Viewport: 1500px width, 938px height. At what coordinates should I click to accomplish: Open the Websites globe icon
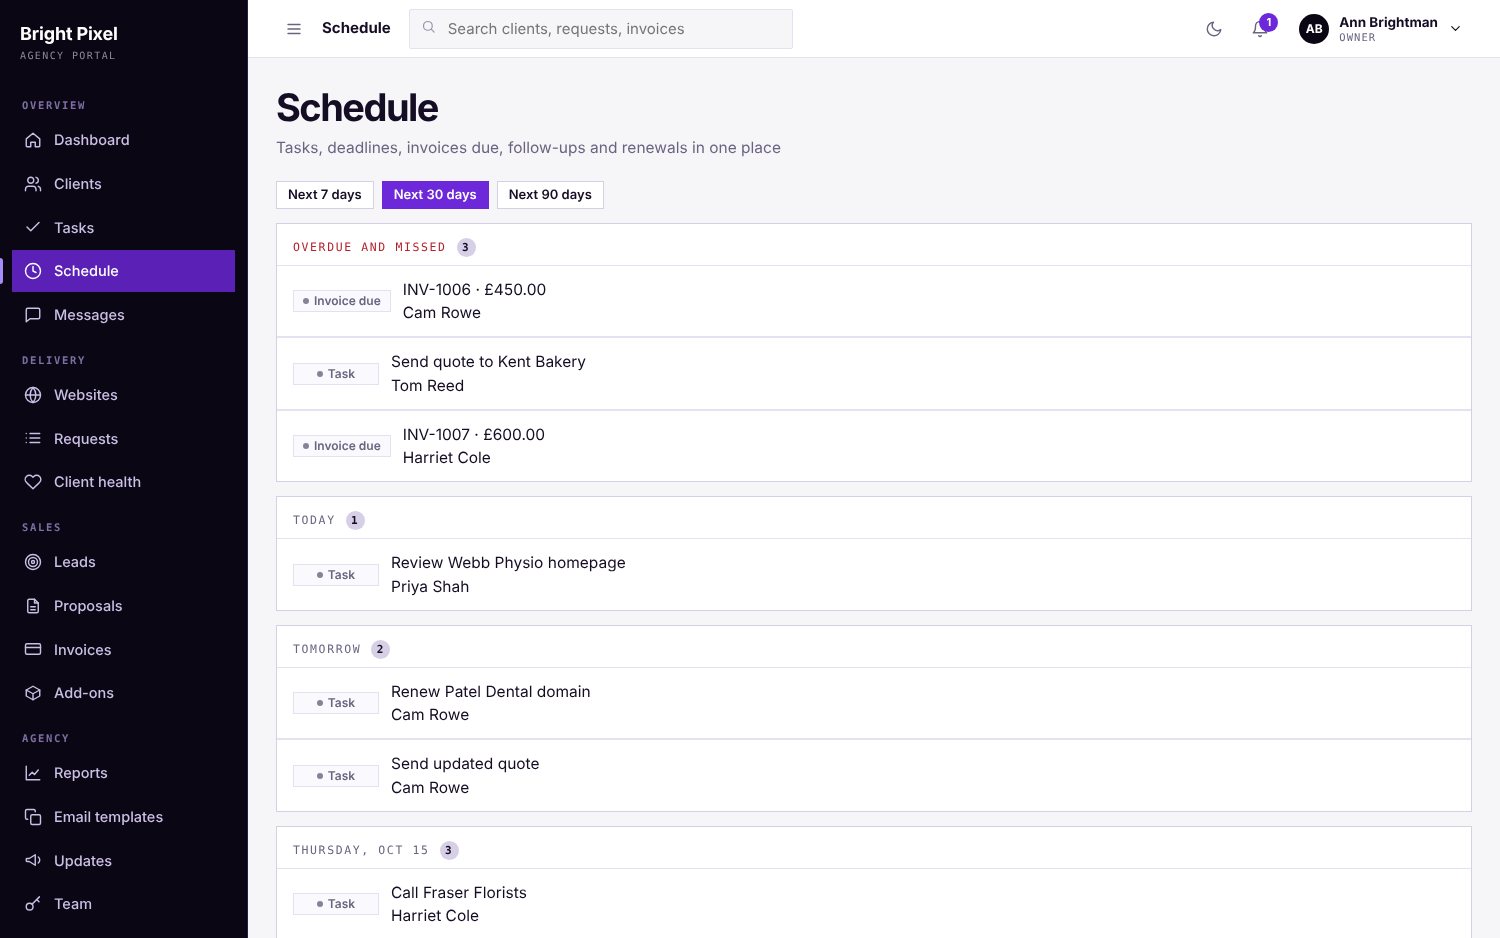click(33, 395)
